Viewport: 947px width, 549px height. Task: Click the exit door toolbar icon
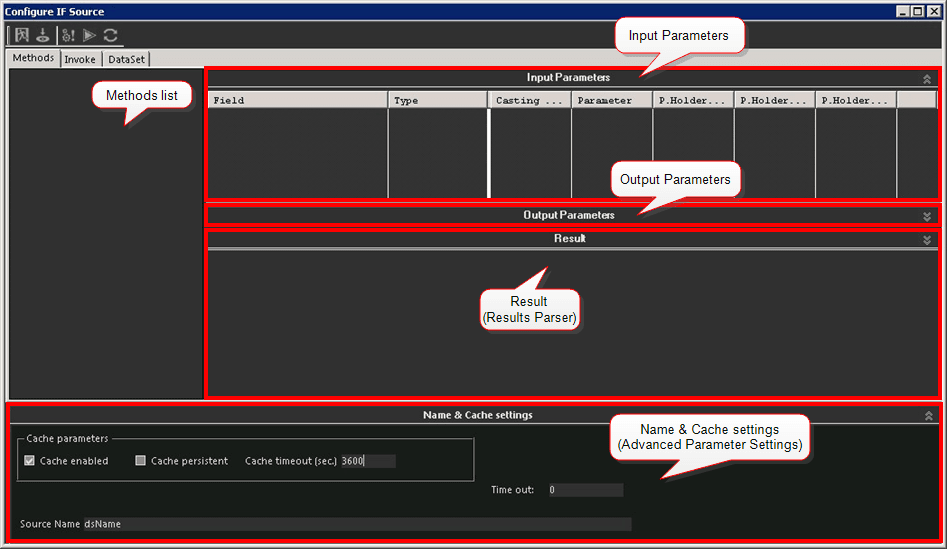click(22, 35)
